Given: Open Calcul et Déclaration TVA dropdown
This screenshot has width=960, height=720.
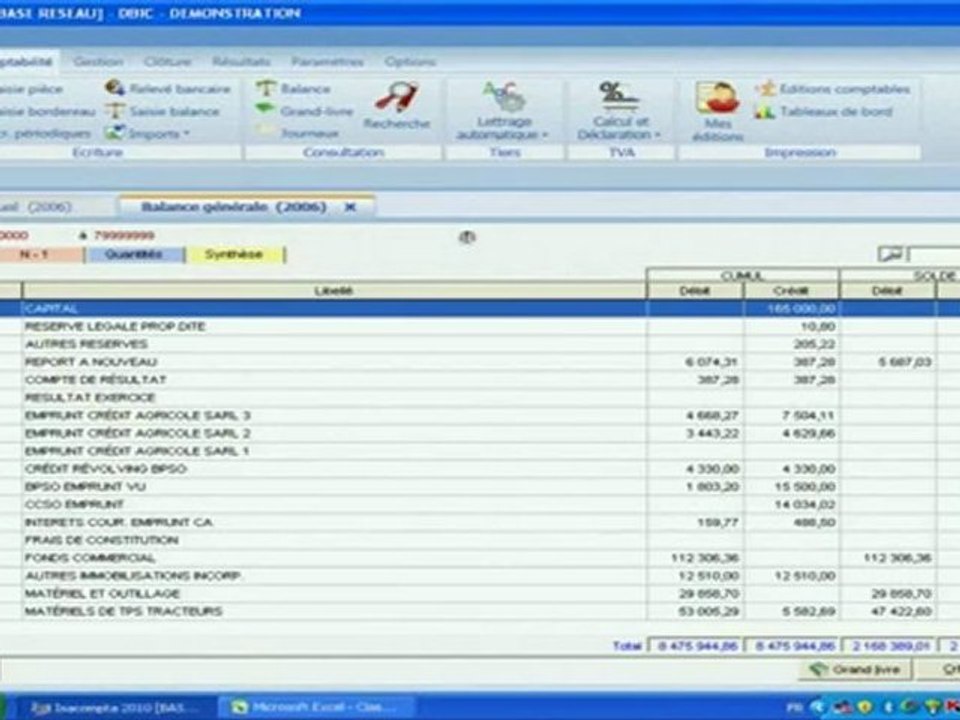Looking at the screenshot, I should coord(620,111).
